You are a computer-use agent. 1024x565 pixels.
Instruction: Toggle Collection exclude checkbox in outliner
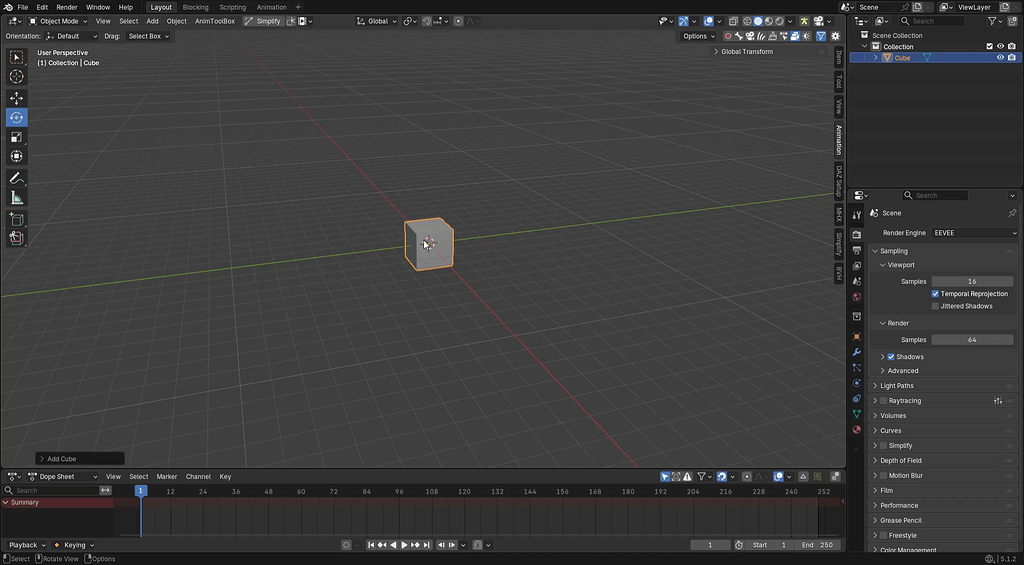tap(989, 46)
